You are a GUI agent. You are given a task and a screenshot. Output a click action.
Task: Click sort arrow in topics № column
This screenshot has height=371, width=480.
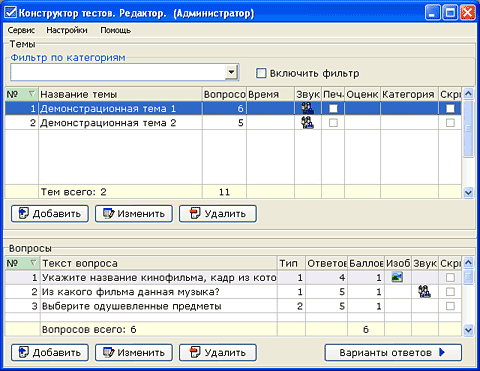(x=32, y=94)
